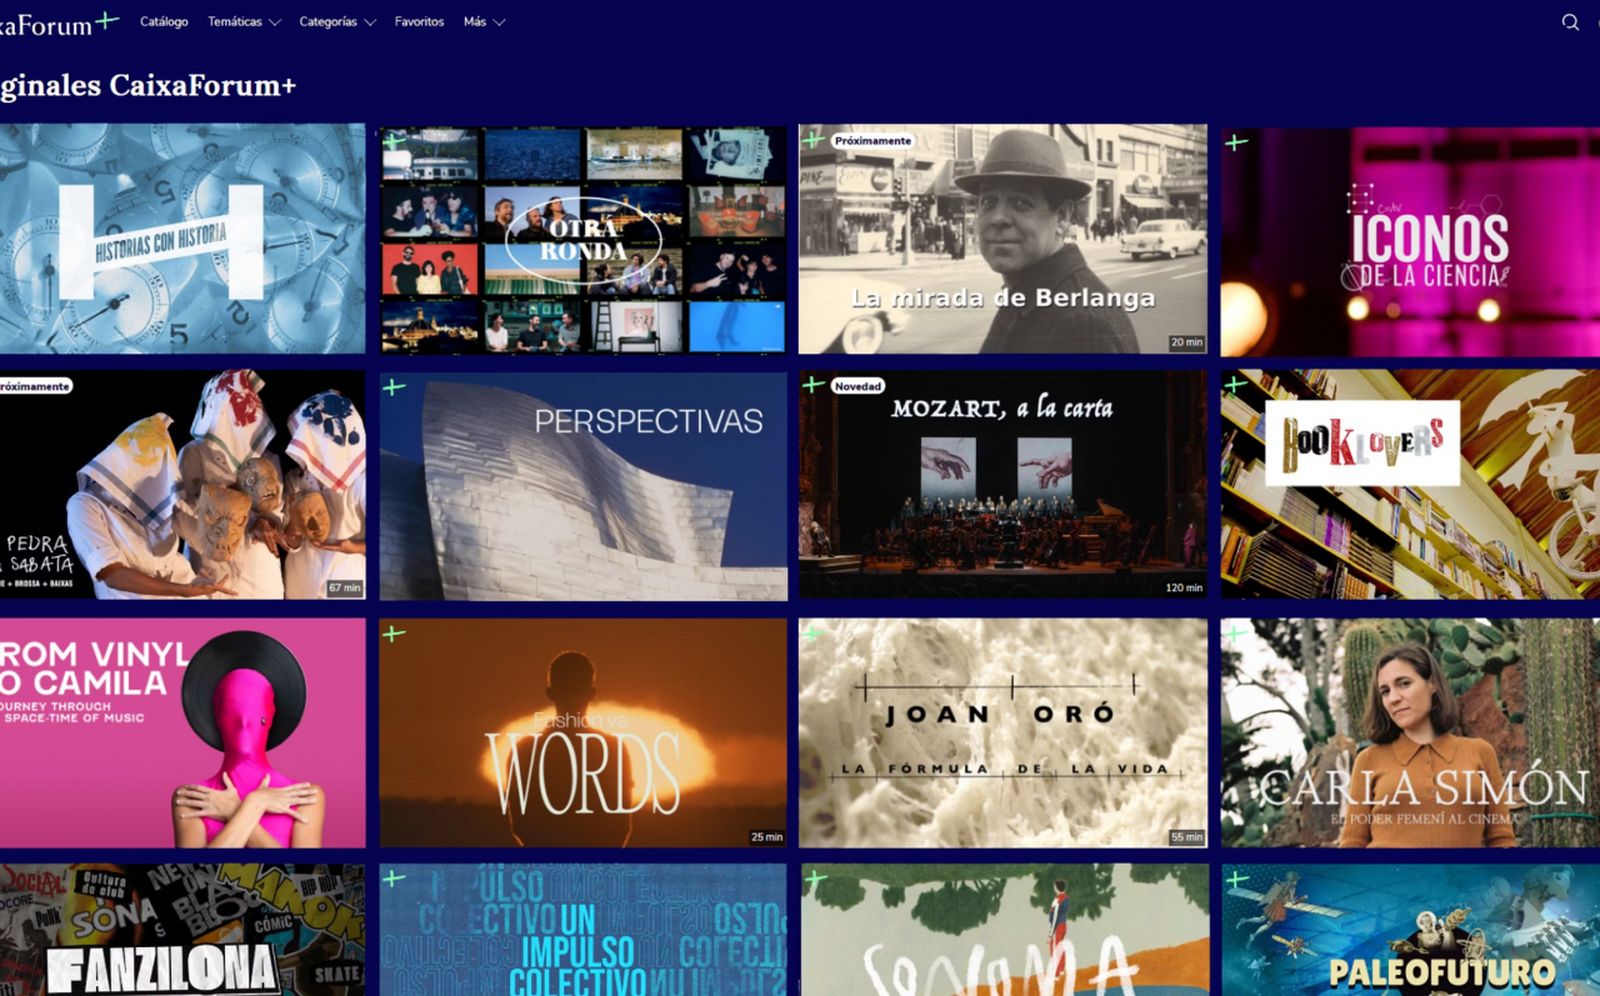
Task: Click the "120 min" duration label
Action: (x=1183, y=588)
